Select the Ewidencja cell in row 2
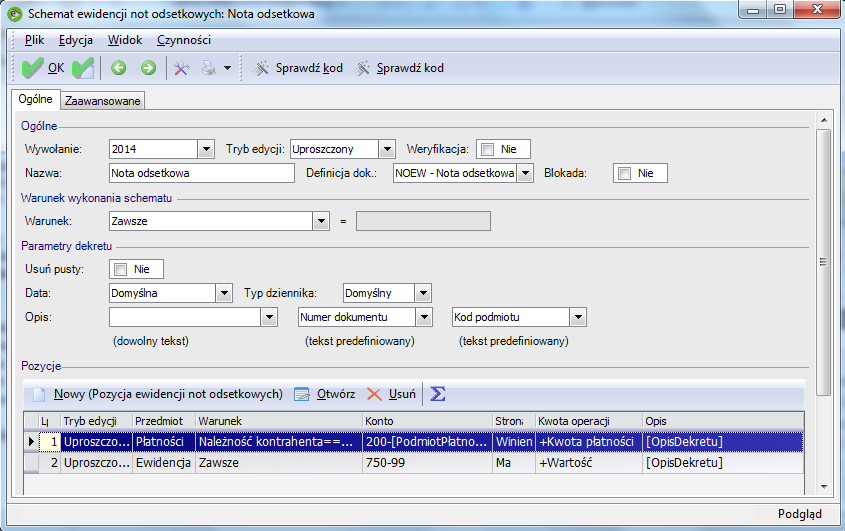The image size is (845, 531). pyautogui.click(x=164, y=463)
